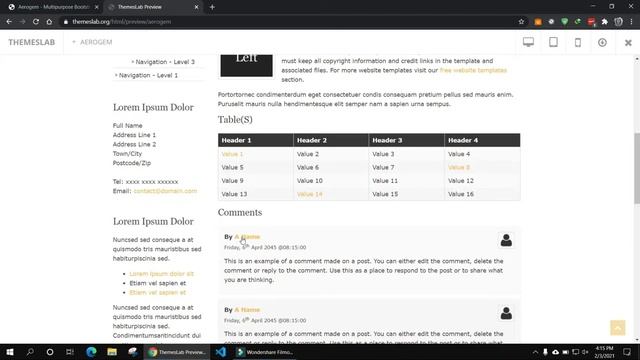
Task: Open the Chrome three-dot menu
Action: pos(631,22)
